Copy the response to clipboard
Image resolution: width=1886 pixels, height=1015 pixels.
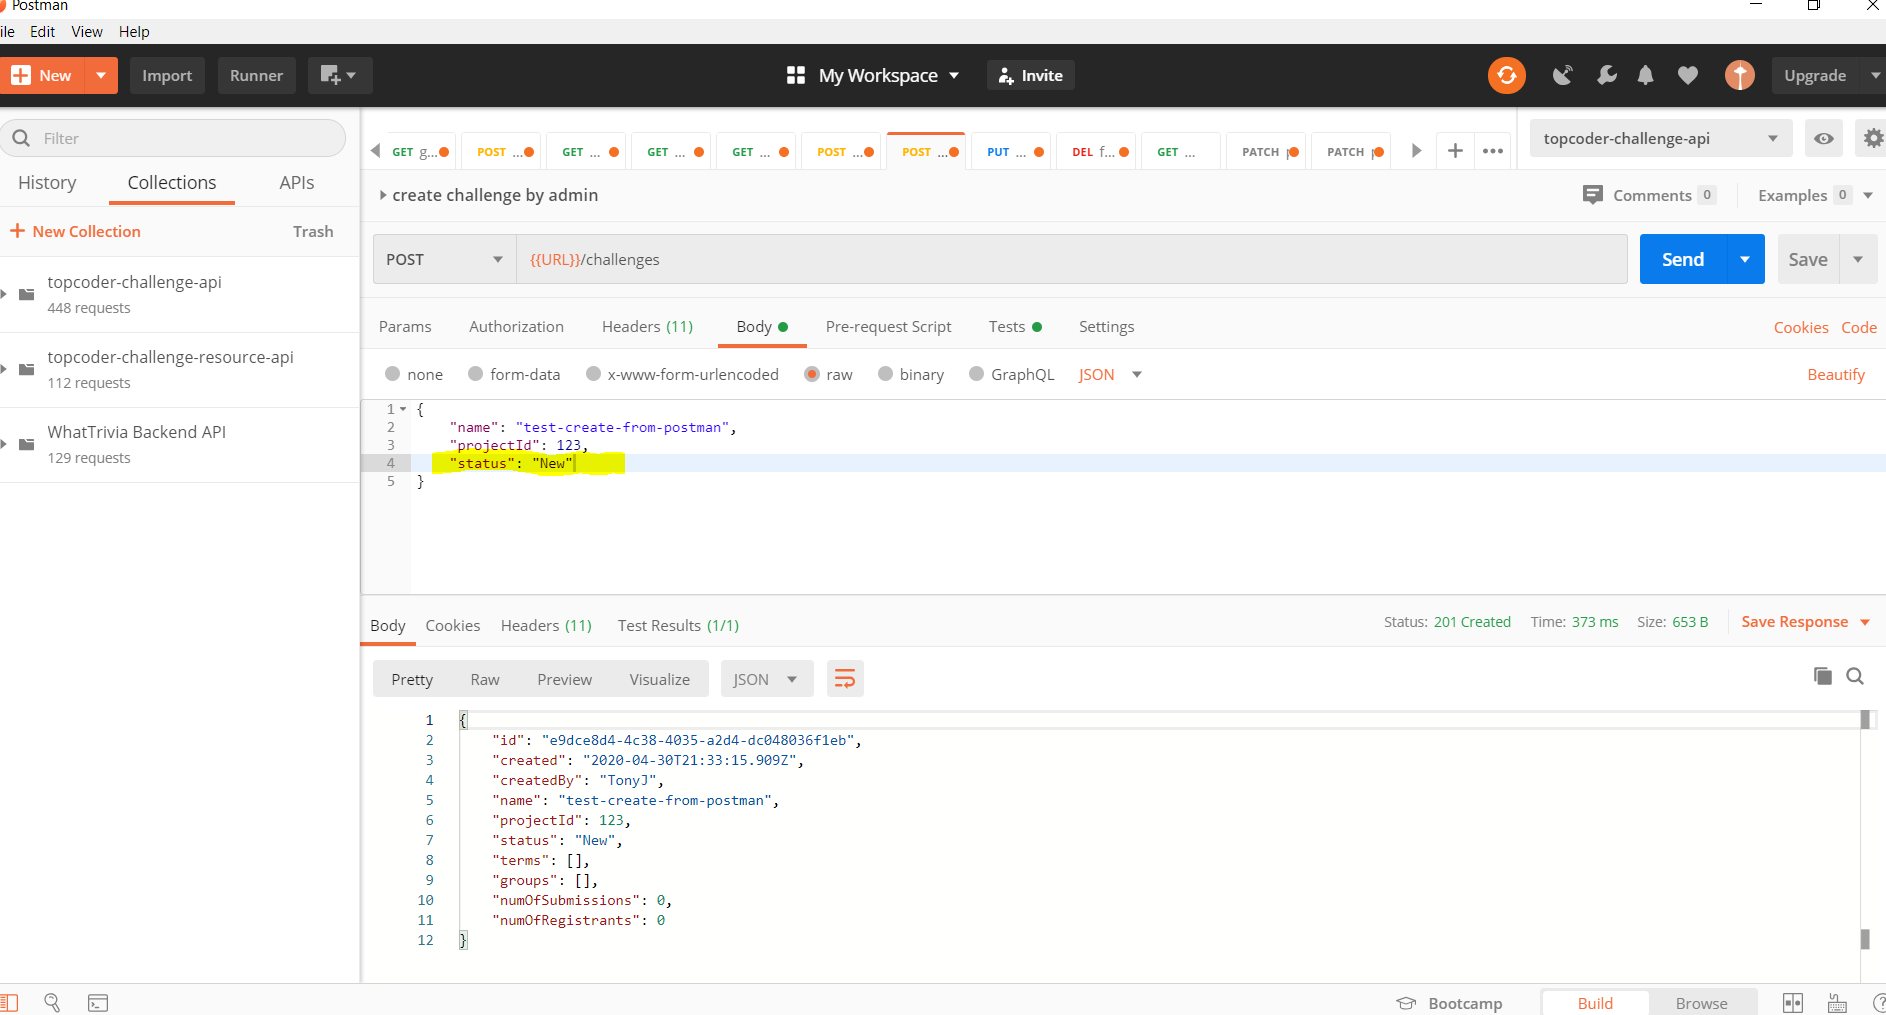click(x=1823, y=677)
